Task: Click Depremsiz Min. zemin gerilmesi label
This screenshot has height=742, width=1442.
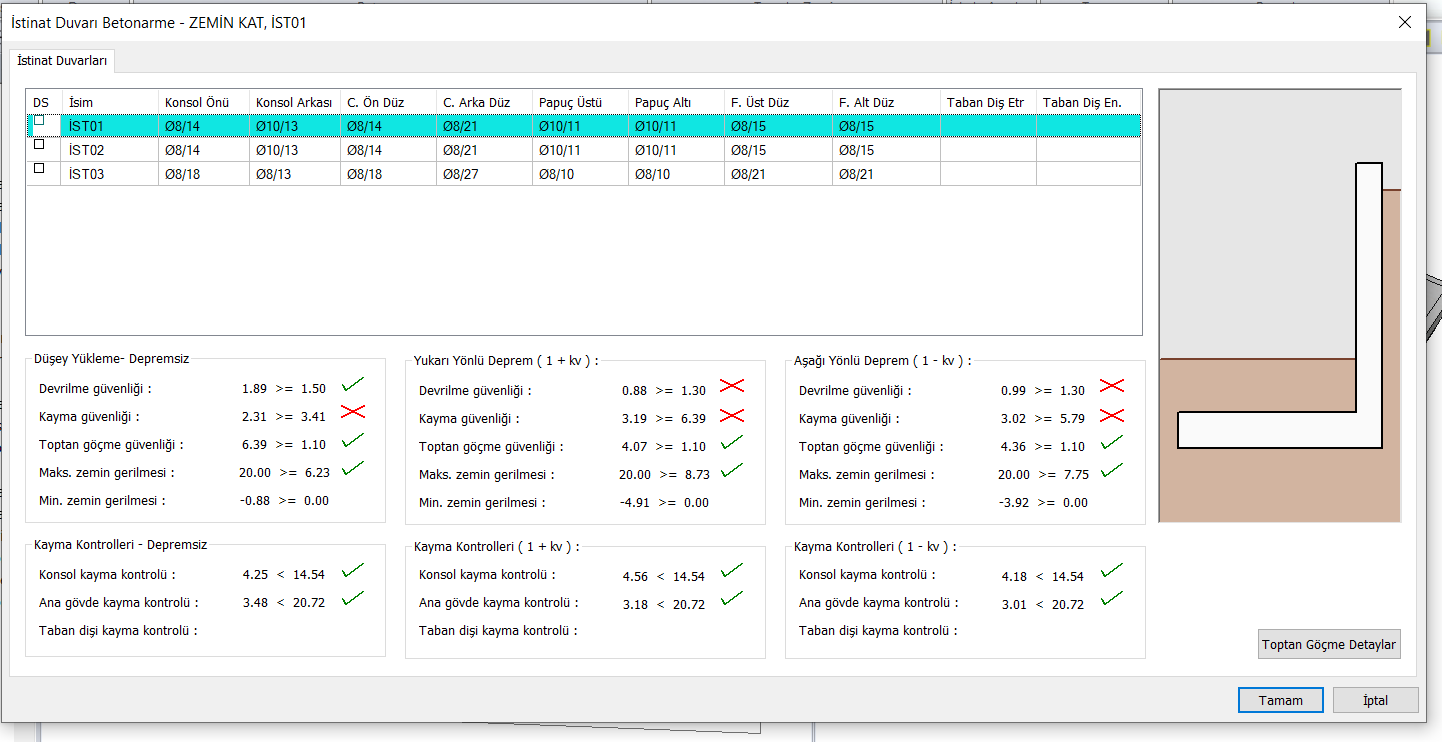Action: [x=102, y=501]
